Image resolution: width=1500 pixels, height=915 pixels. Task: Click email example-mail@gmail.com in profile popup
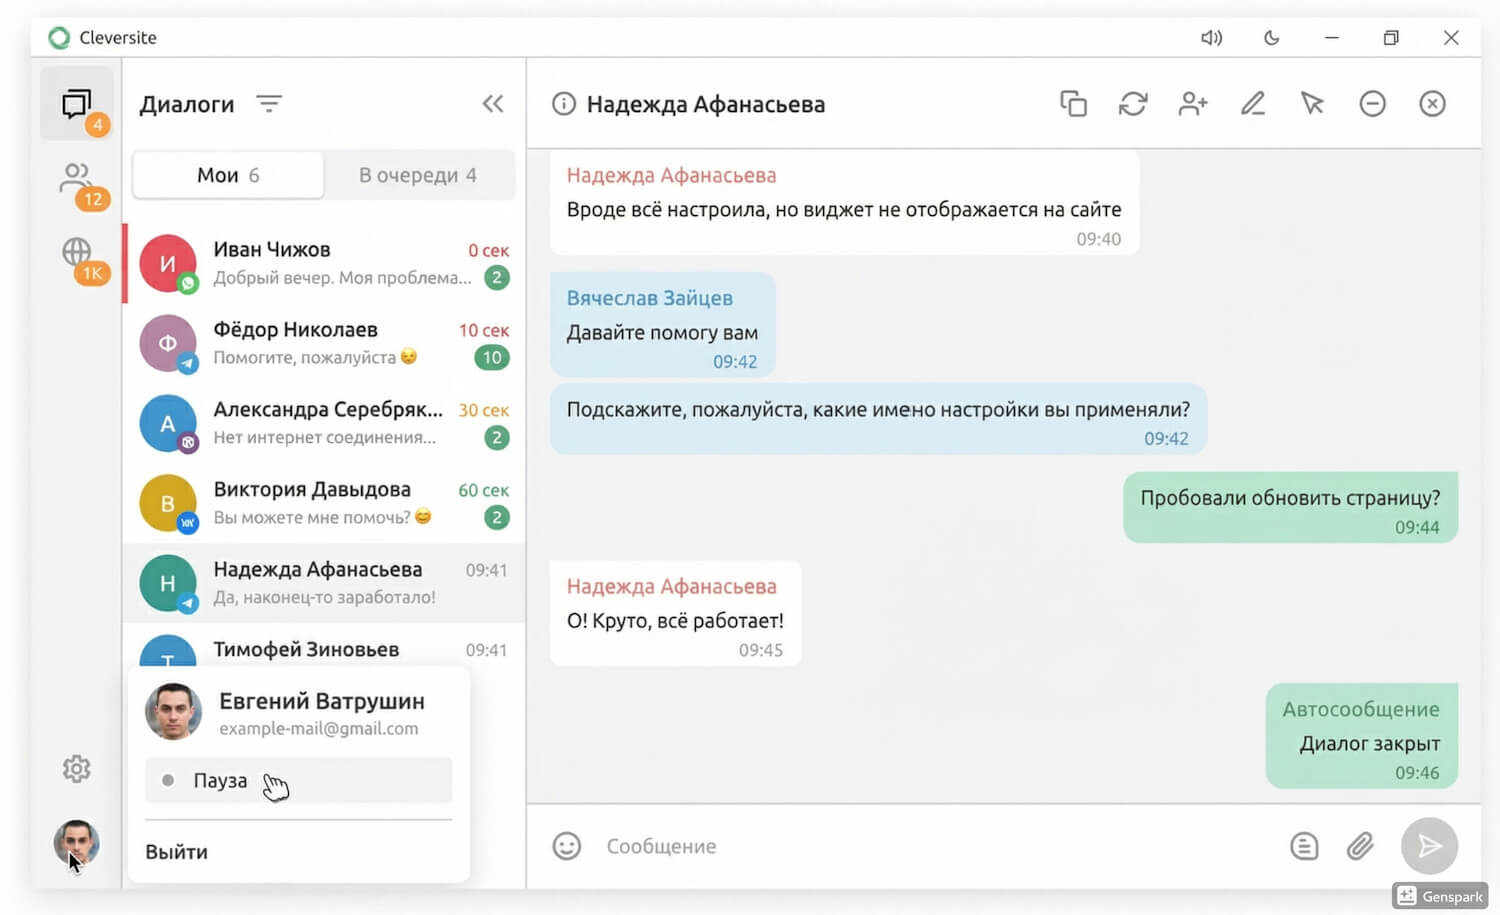[319, 729]
